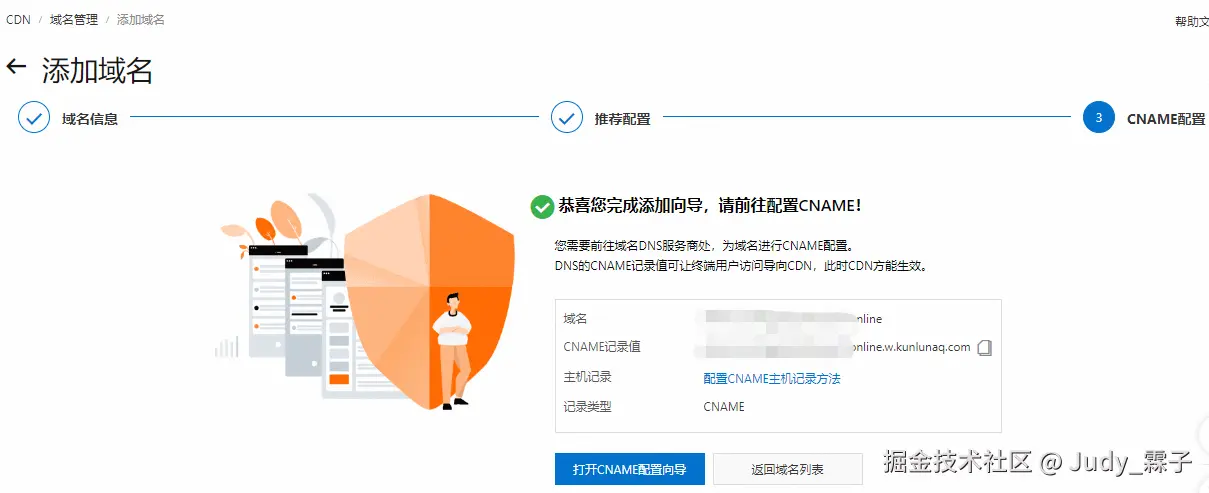Screen dimensions: 1209x493
Task: Open the 帮助文 help link
Action: click(1192, 21)
